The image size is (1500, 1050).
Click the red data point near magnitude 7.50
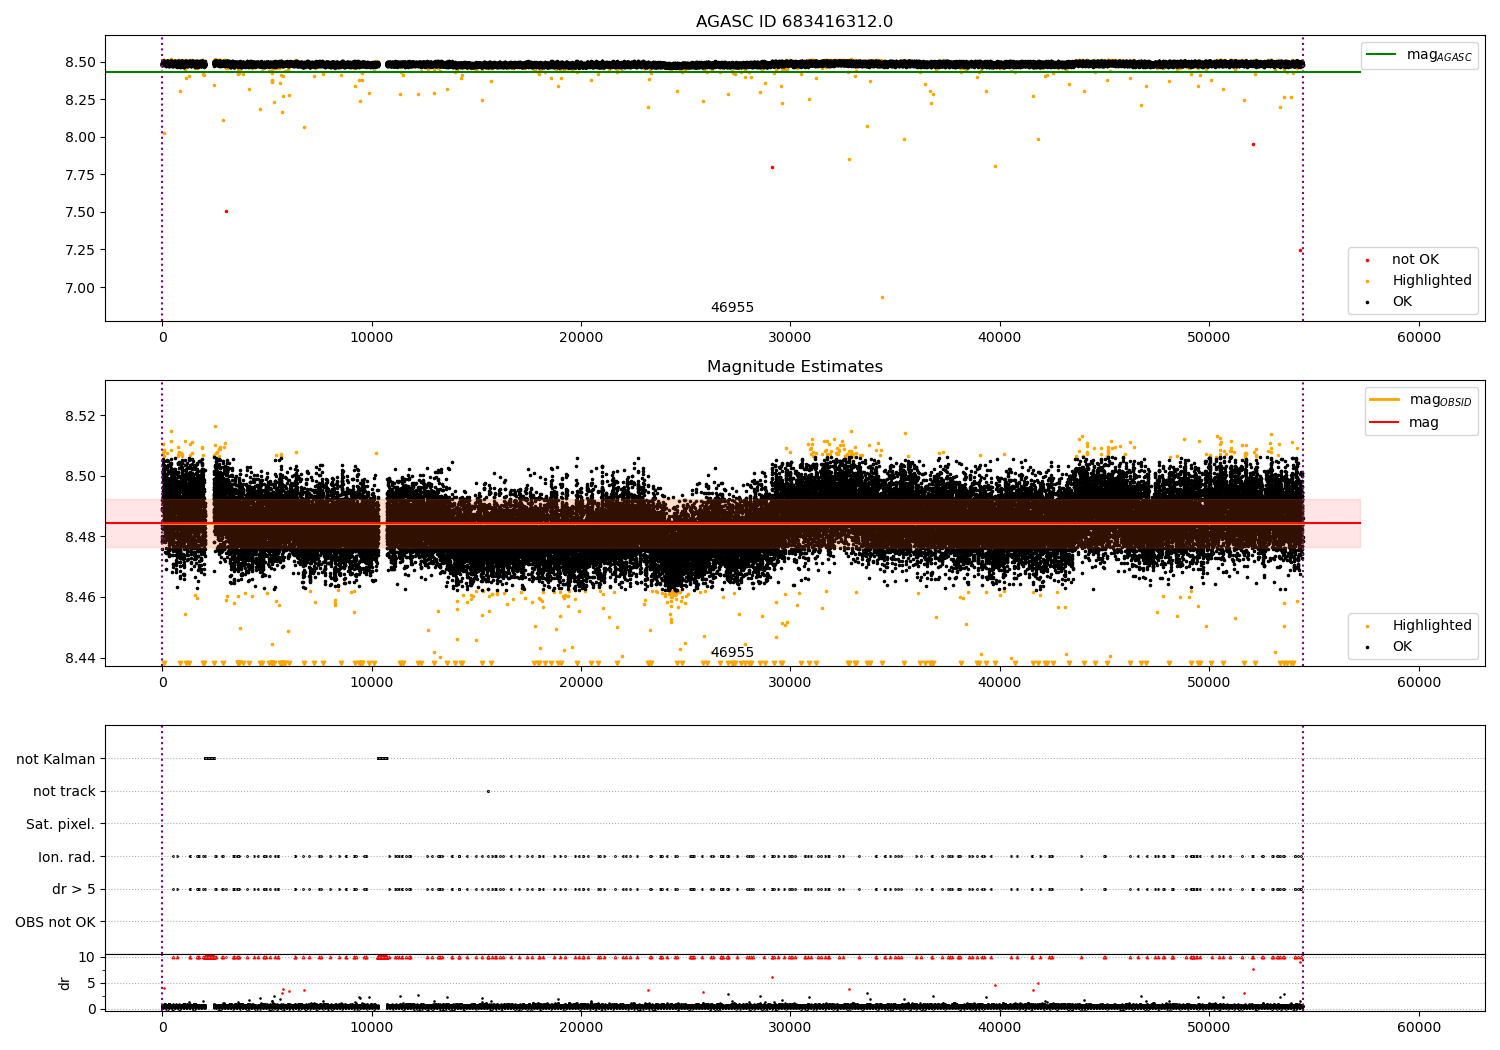[x=226, y=211]
